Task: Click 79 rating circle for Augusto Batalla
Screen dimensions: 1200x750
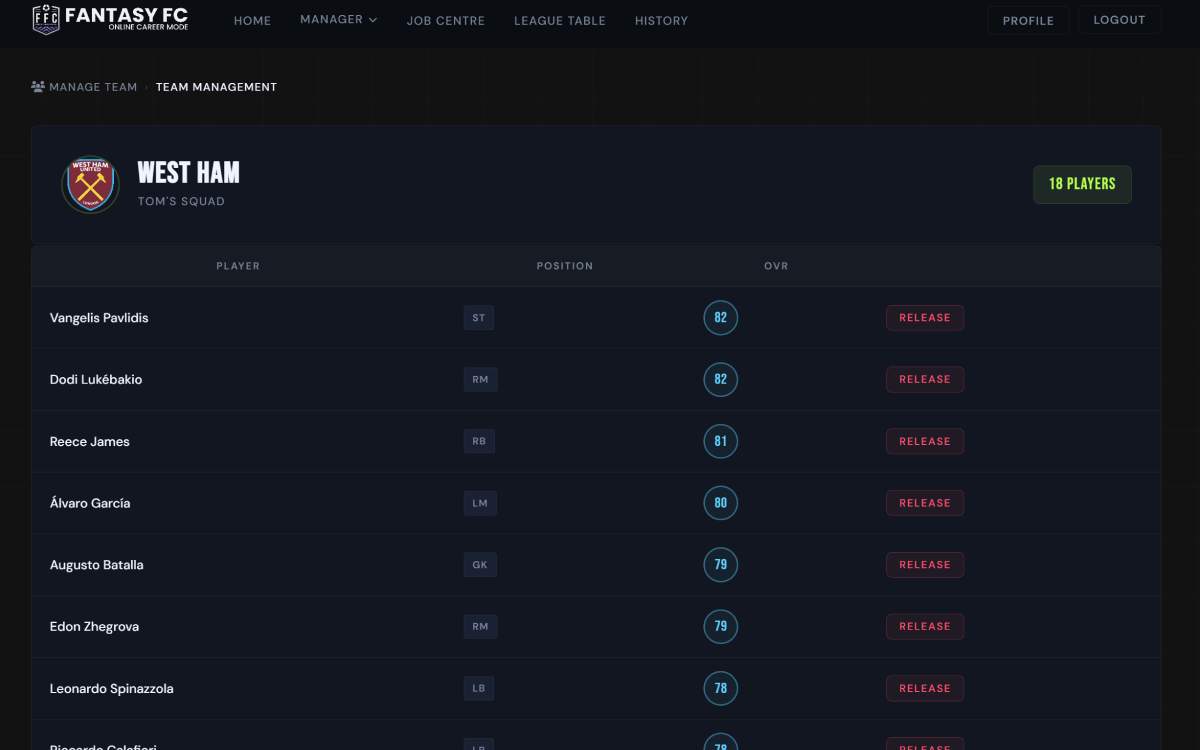Action: point(721,565)
